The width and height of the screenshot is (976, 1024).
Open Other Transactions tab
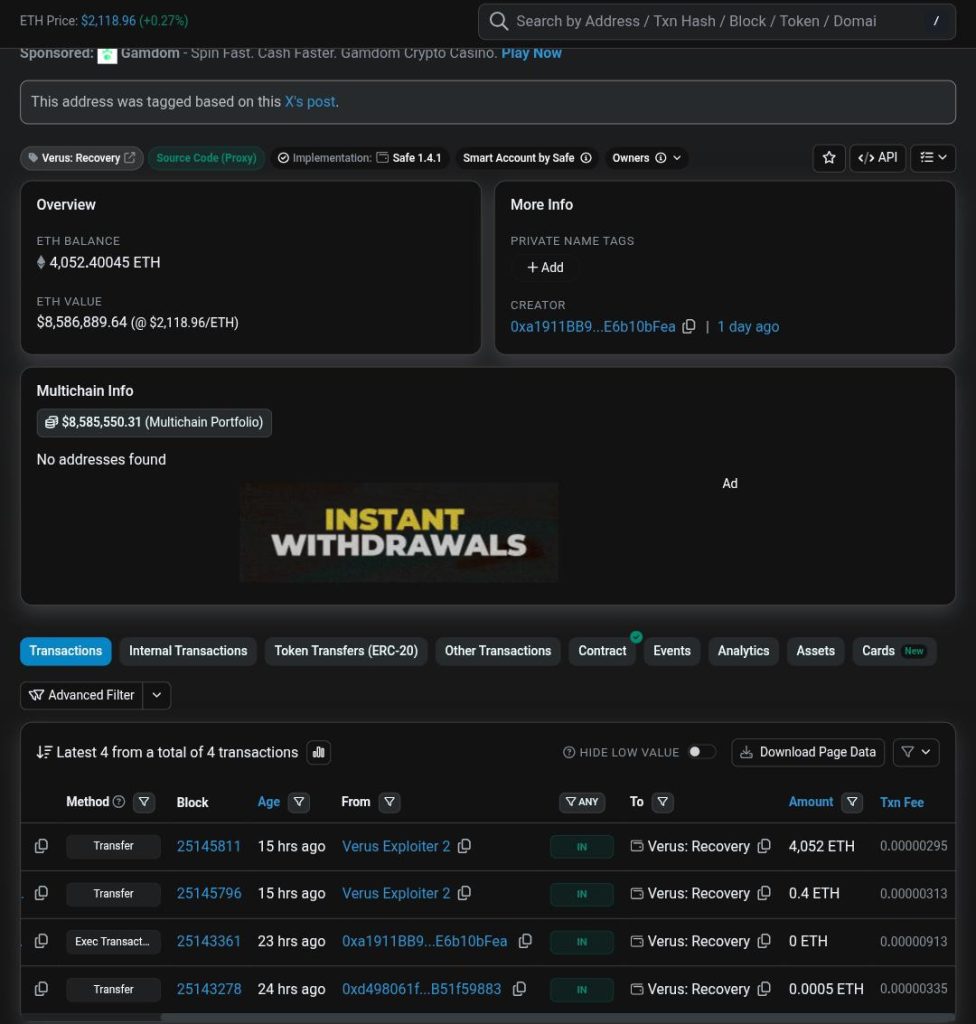point(498,651)
